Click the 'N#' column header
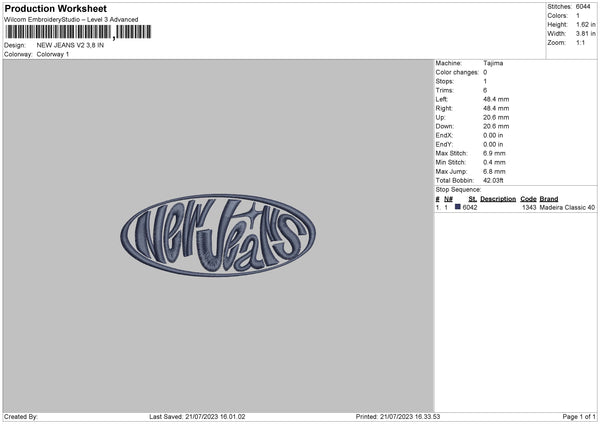Screen dimensions: 600x424 coord(448,199)
